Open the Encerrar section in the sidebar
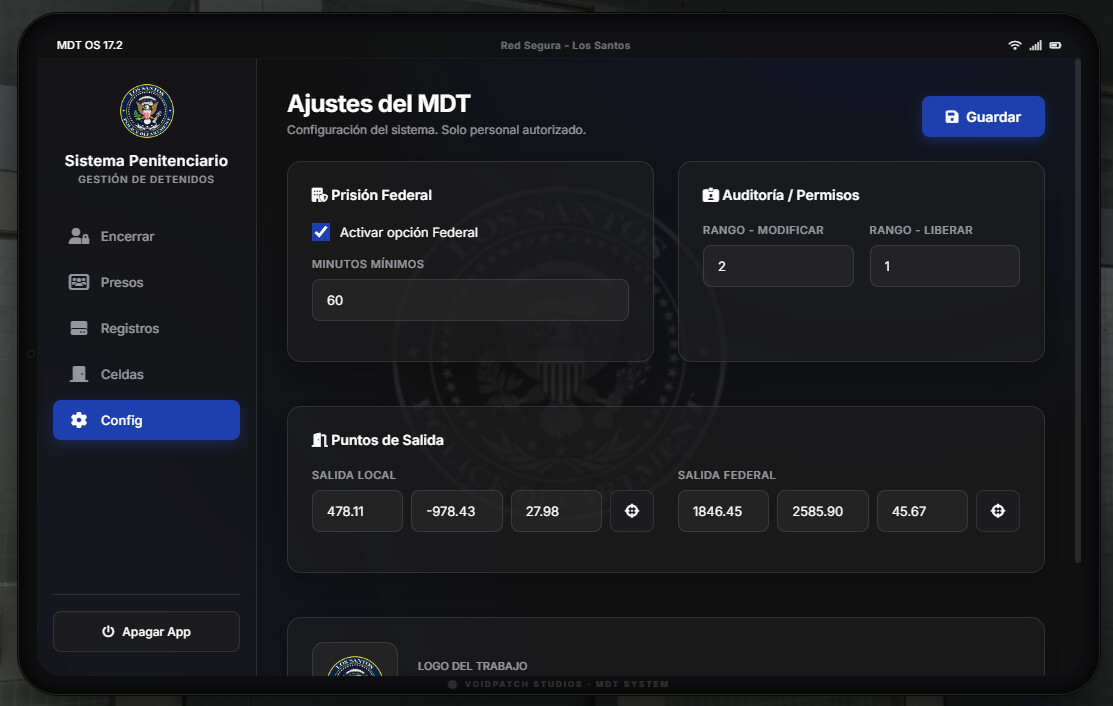The height and width of the screenshot is (706, 1113). click(x=146, y=236)
